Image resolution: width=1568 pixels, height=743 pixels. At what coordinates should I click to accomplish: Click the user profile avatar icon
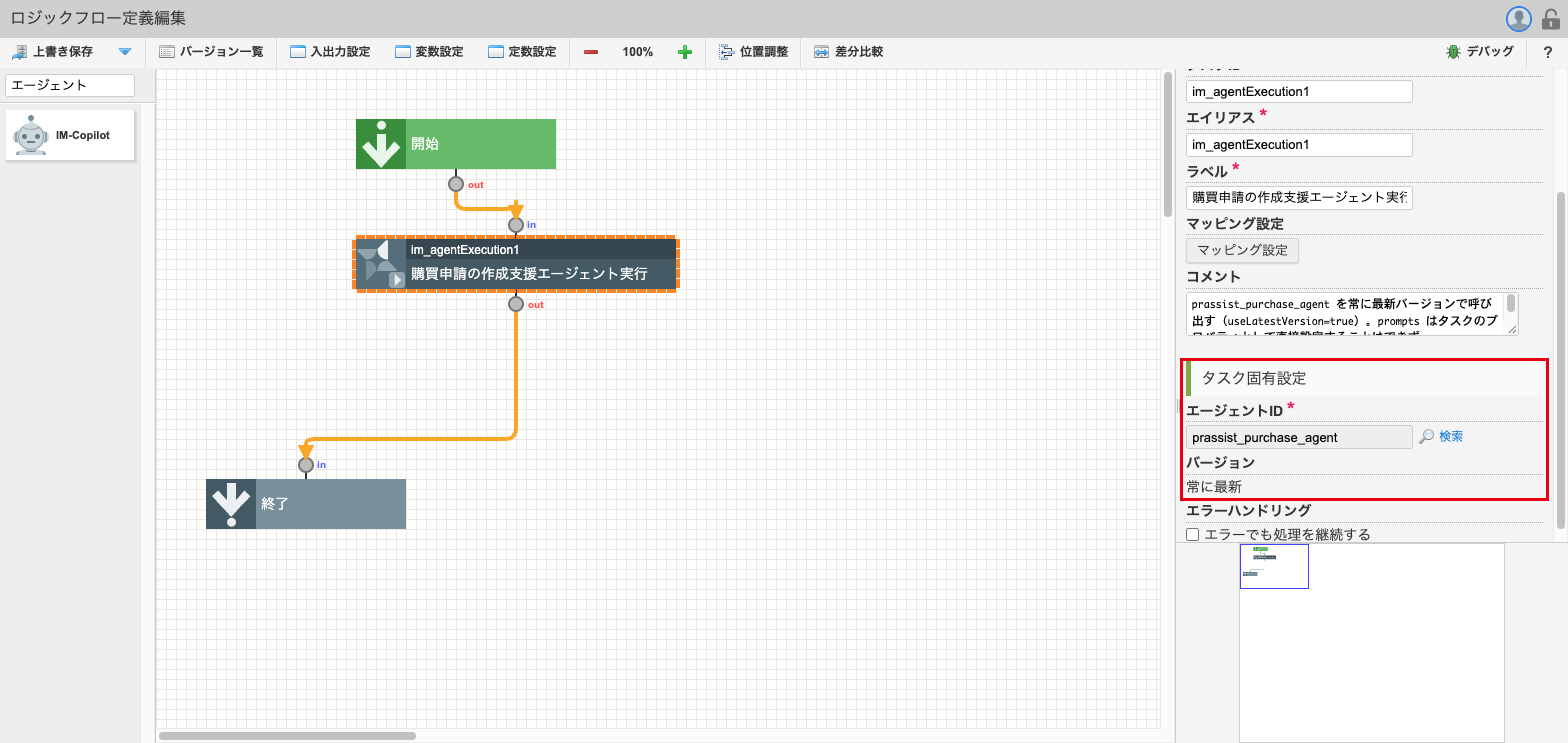click(x=1519, y=18)
